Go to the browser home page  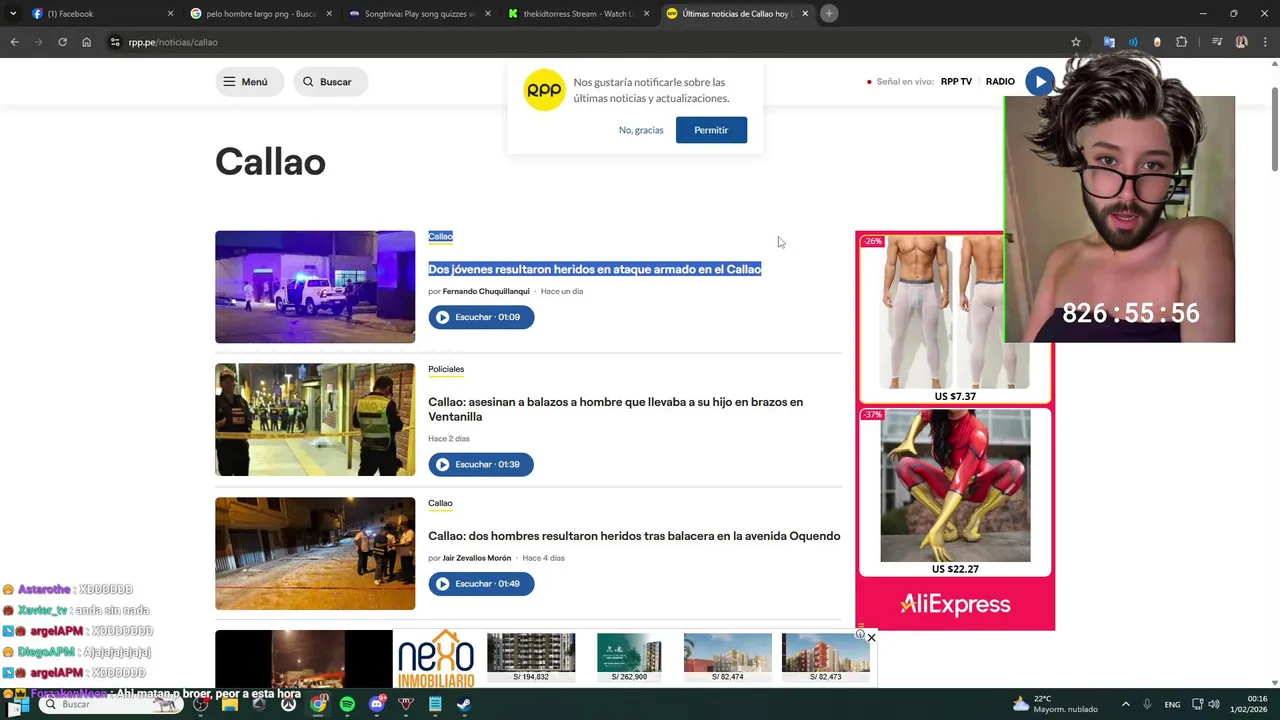[x=87, y=42]
